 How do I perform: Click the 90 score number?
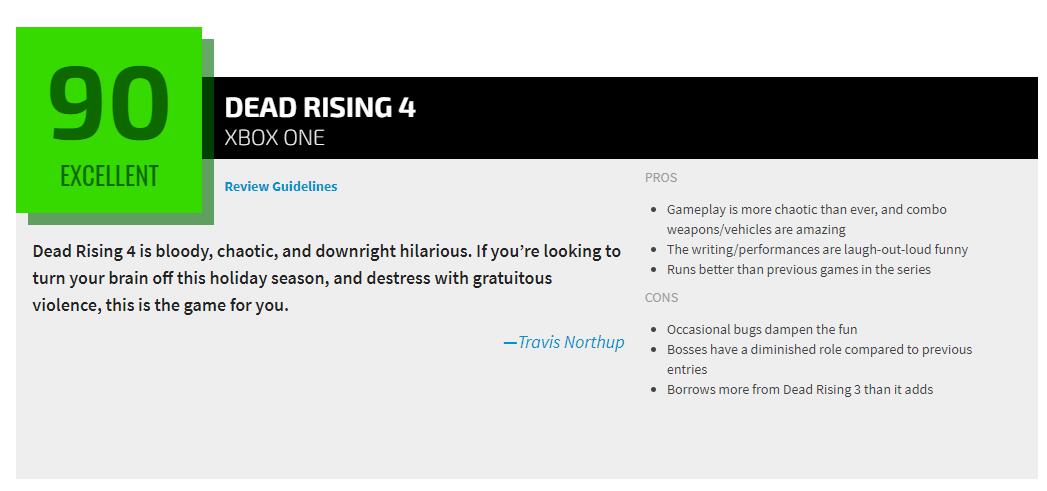[x=109, y=104]
